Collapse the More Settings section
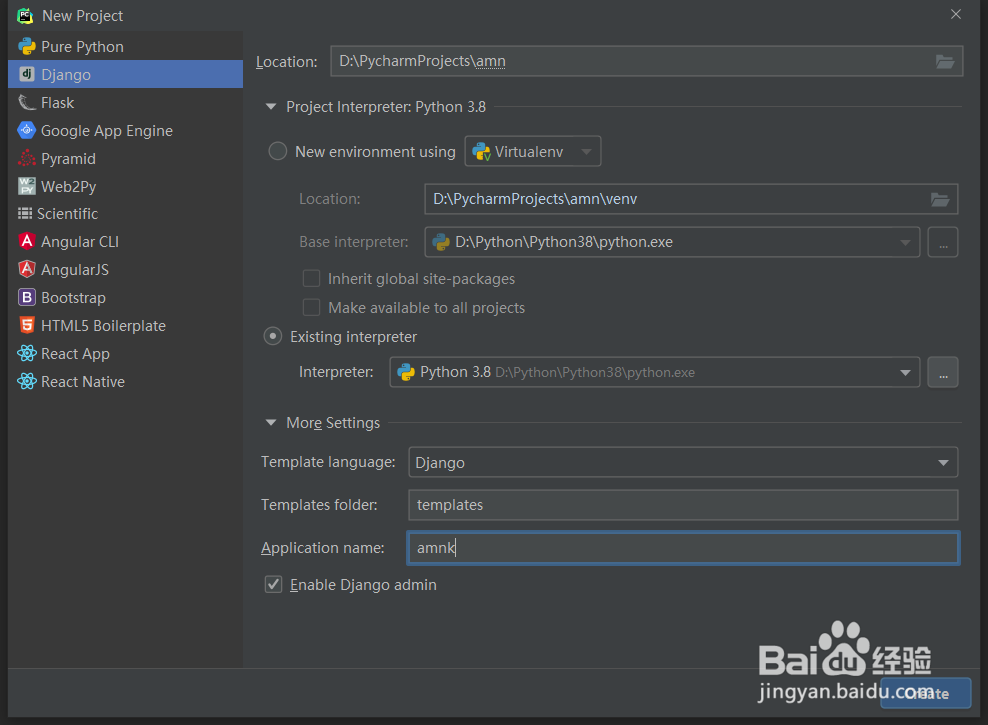The image size is (988, 725). click(271, 423)
